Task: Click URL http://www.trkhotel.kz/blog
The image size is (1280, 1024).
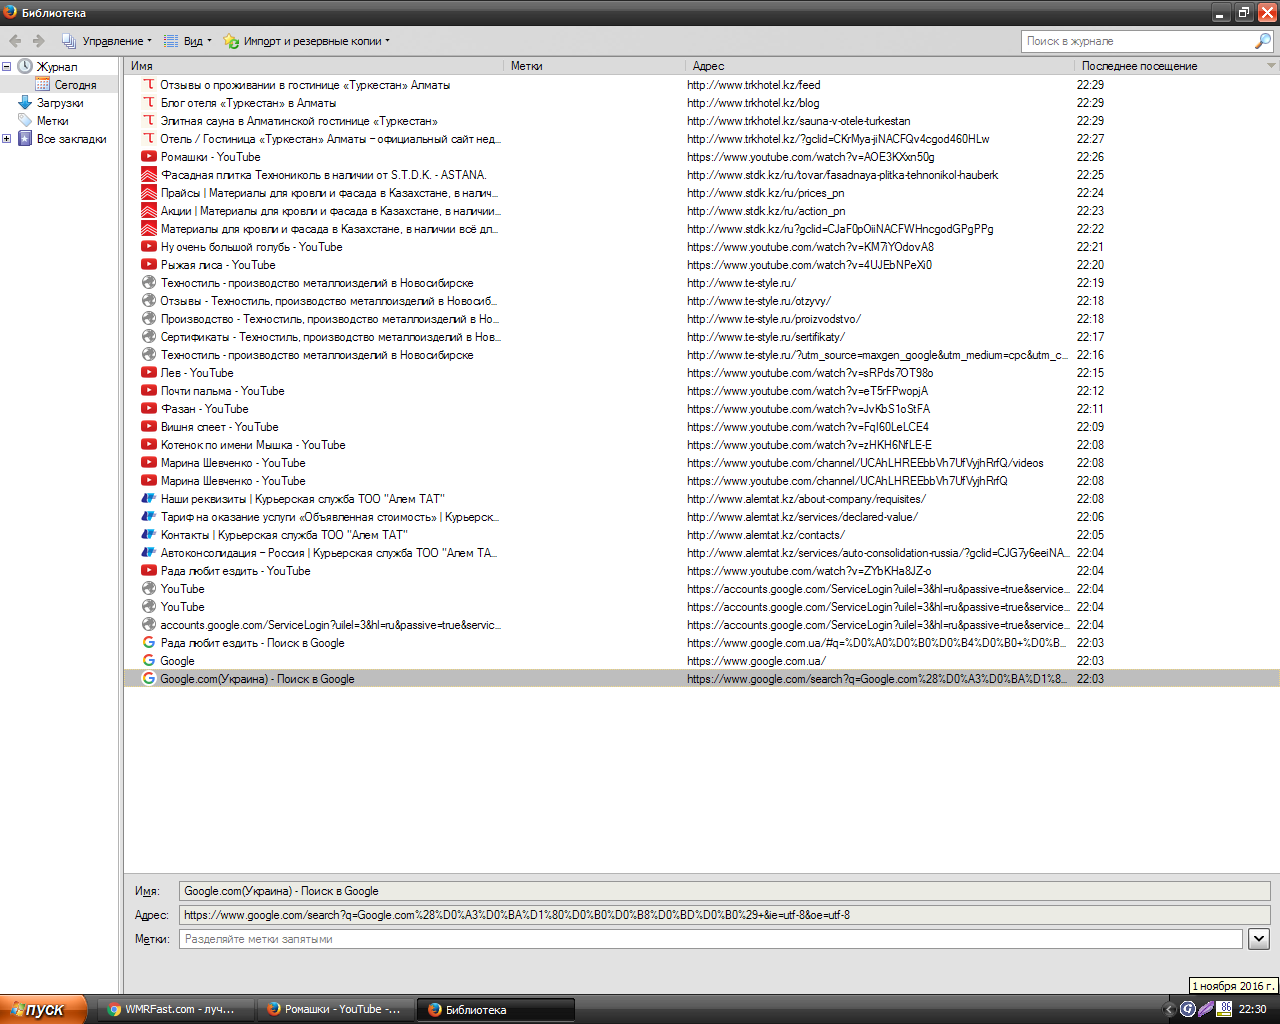Action: [753, 103]
